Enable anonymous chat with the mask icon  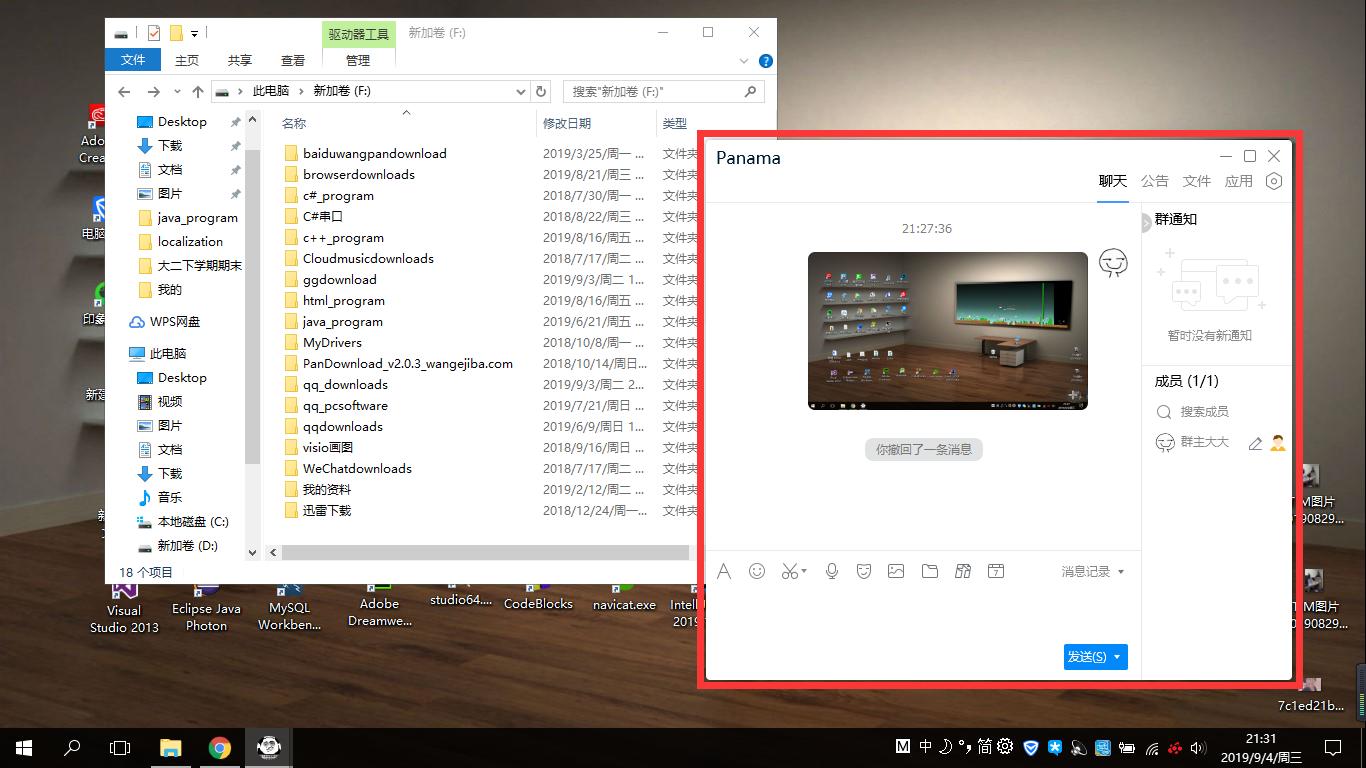pos(863,570)
